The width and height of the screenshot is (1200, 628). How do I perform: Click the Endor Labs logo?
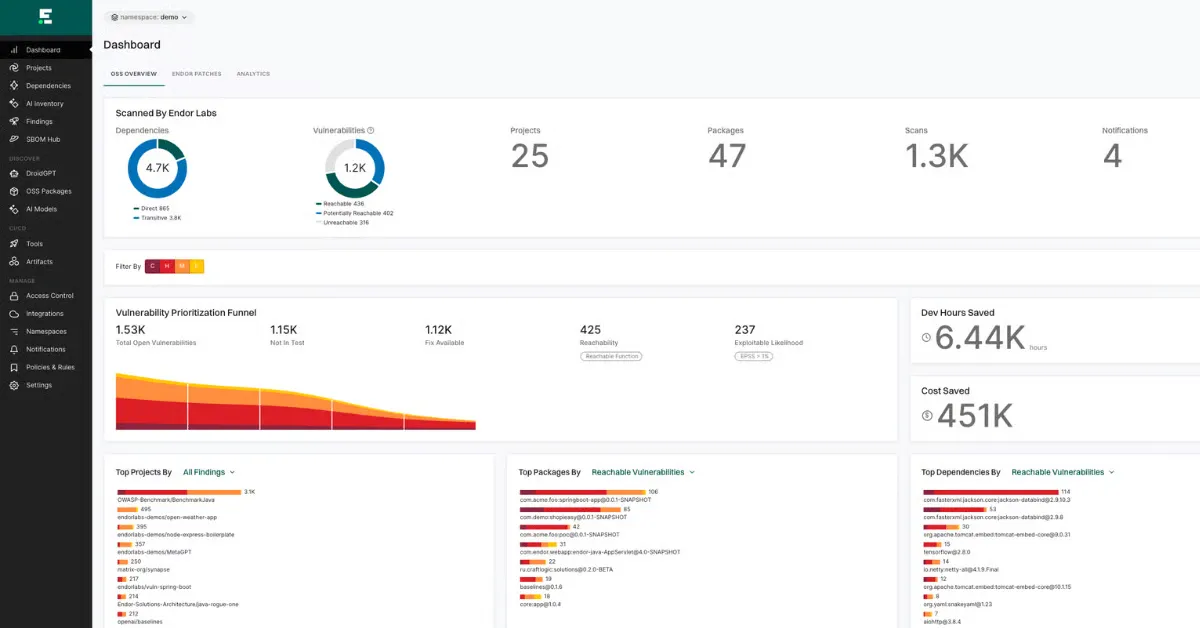point(43,16)
